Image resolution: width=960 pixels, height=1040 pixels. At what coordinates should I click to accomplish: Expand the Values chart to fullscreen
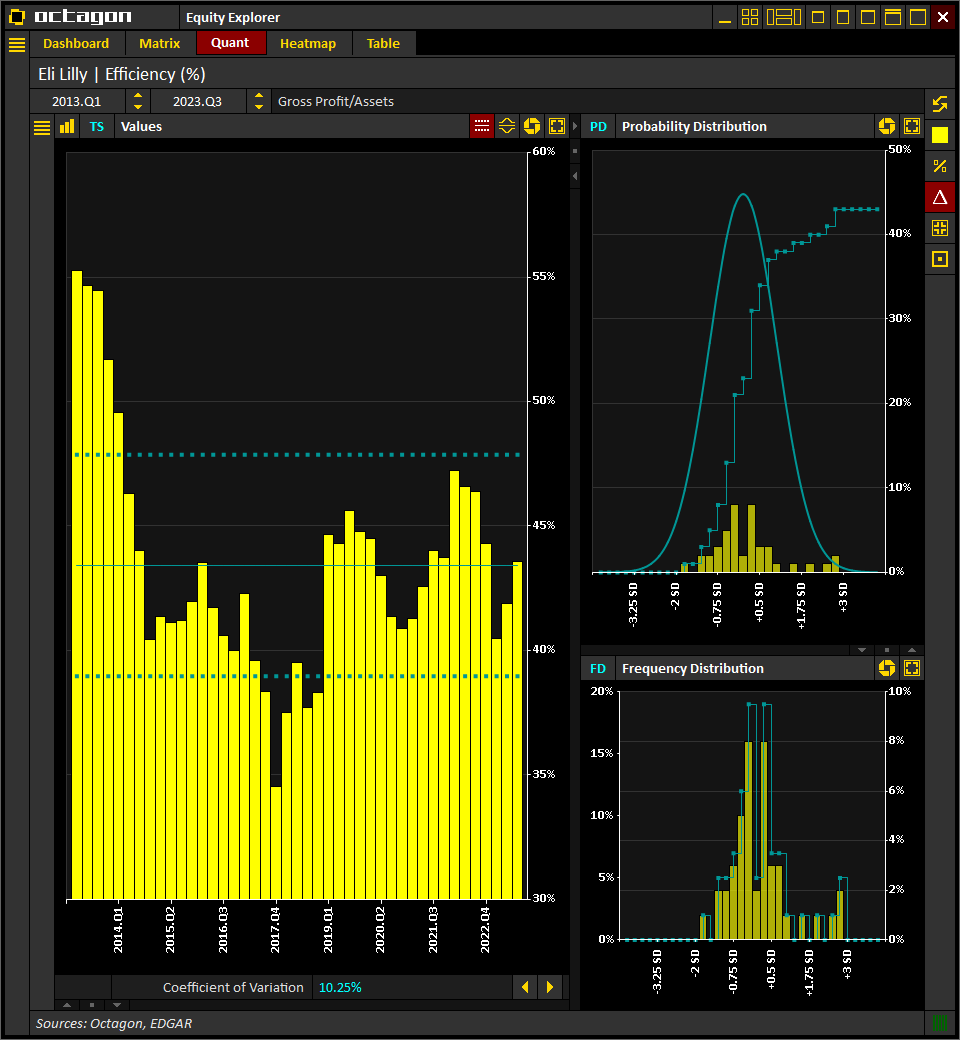pyautogui.click(x=557, y=126)
